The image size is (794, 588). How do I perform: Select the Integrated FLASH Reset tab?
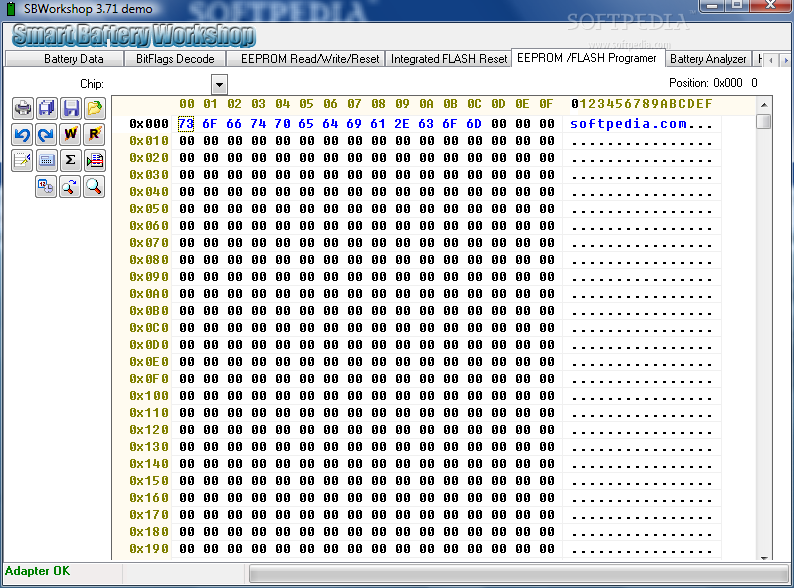point(449,59)
